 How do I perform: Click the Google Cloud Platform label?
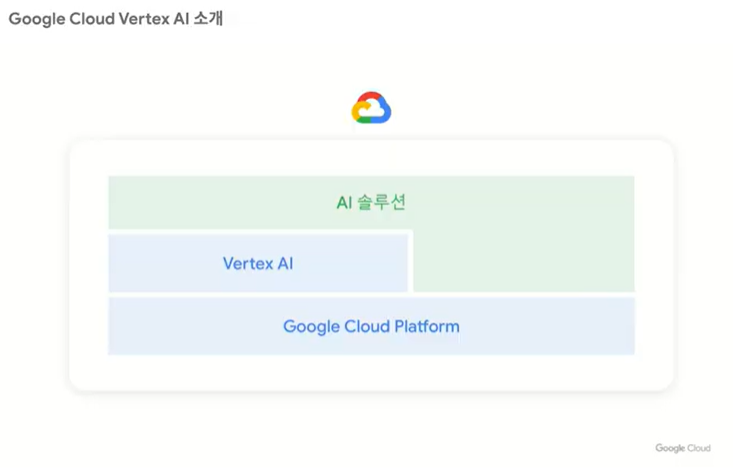(x=371, y=326)
